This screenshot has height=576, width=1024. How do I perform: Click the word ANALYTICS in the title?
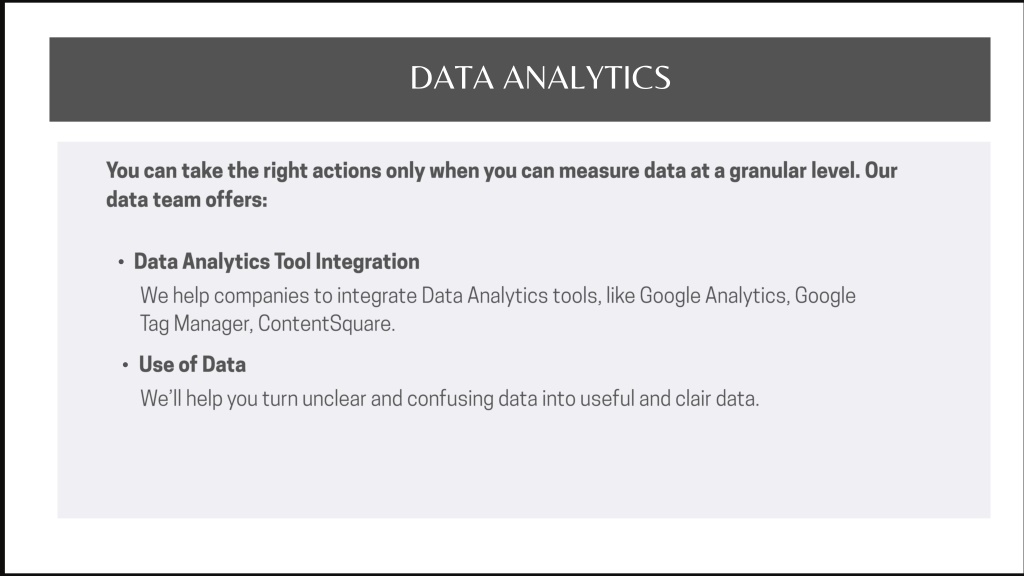coord(586,78)
